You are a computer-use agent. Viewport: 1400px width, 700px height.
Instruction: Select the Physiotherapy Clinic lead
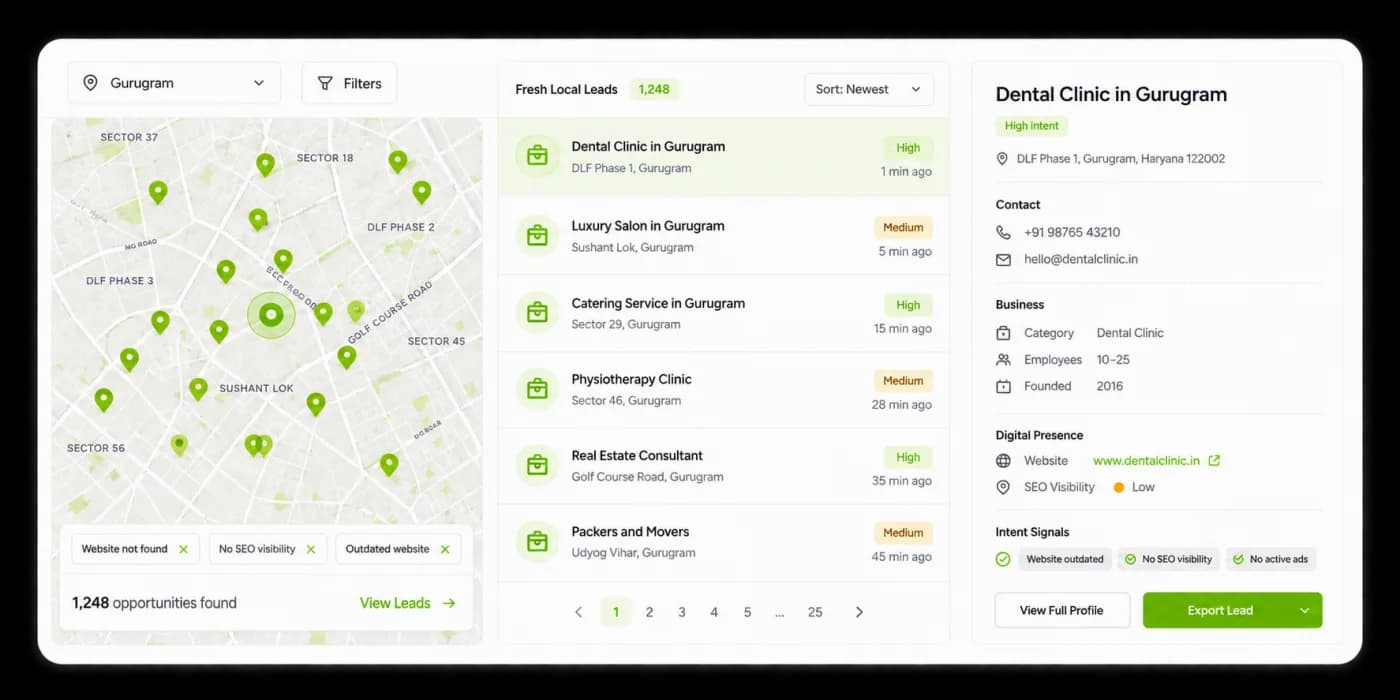pos(723,389)
